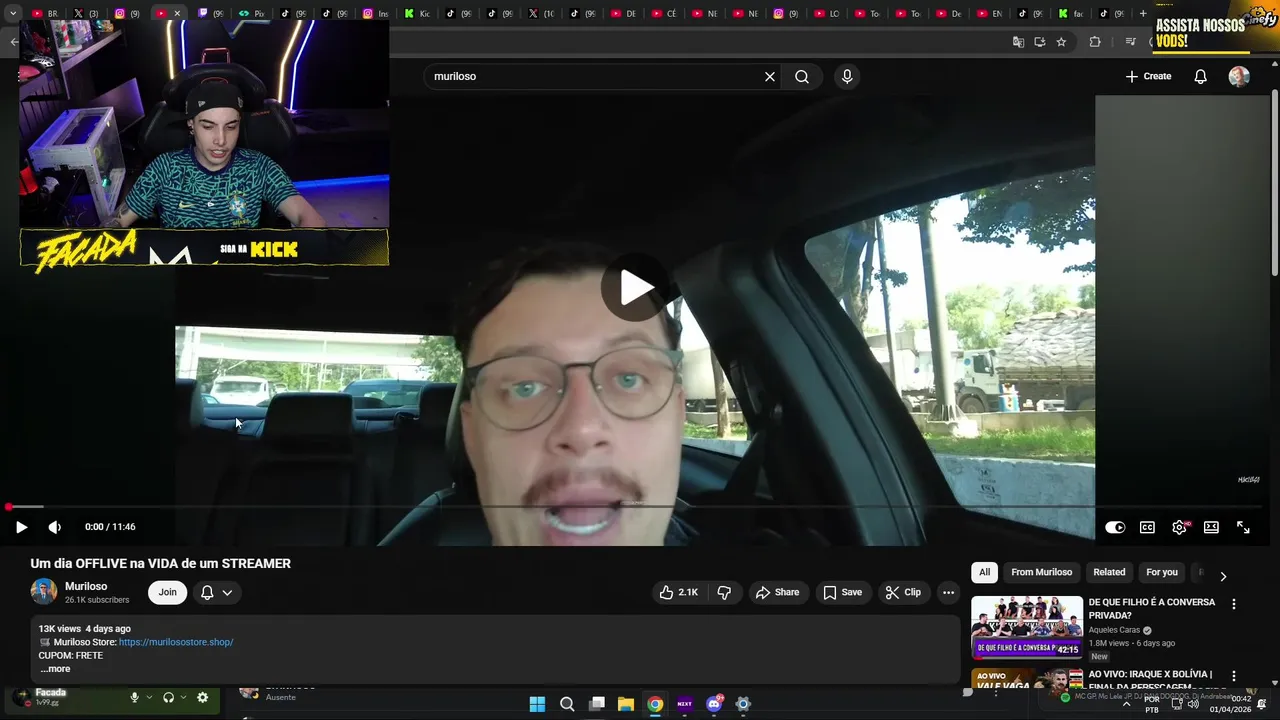
Task: Open the account avatar menu
Action: coord(1239,77)
